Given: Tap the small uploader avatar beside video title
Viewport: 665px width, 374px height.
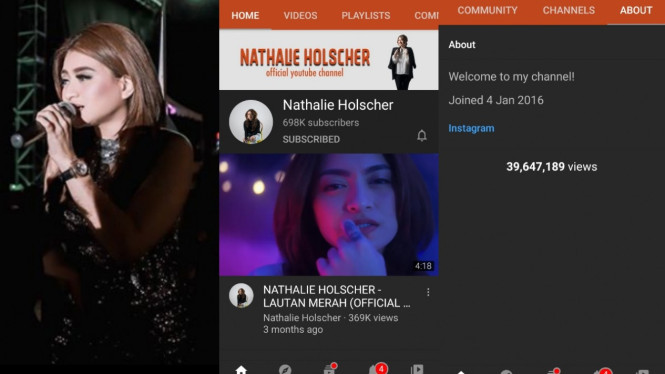Looking at the screenshot, I should [241, 296].
